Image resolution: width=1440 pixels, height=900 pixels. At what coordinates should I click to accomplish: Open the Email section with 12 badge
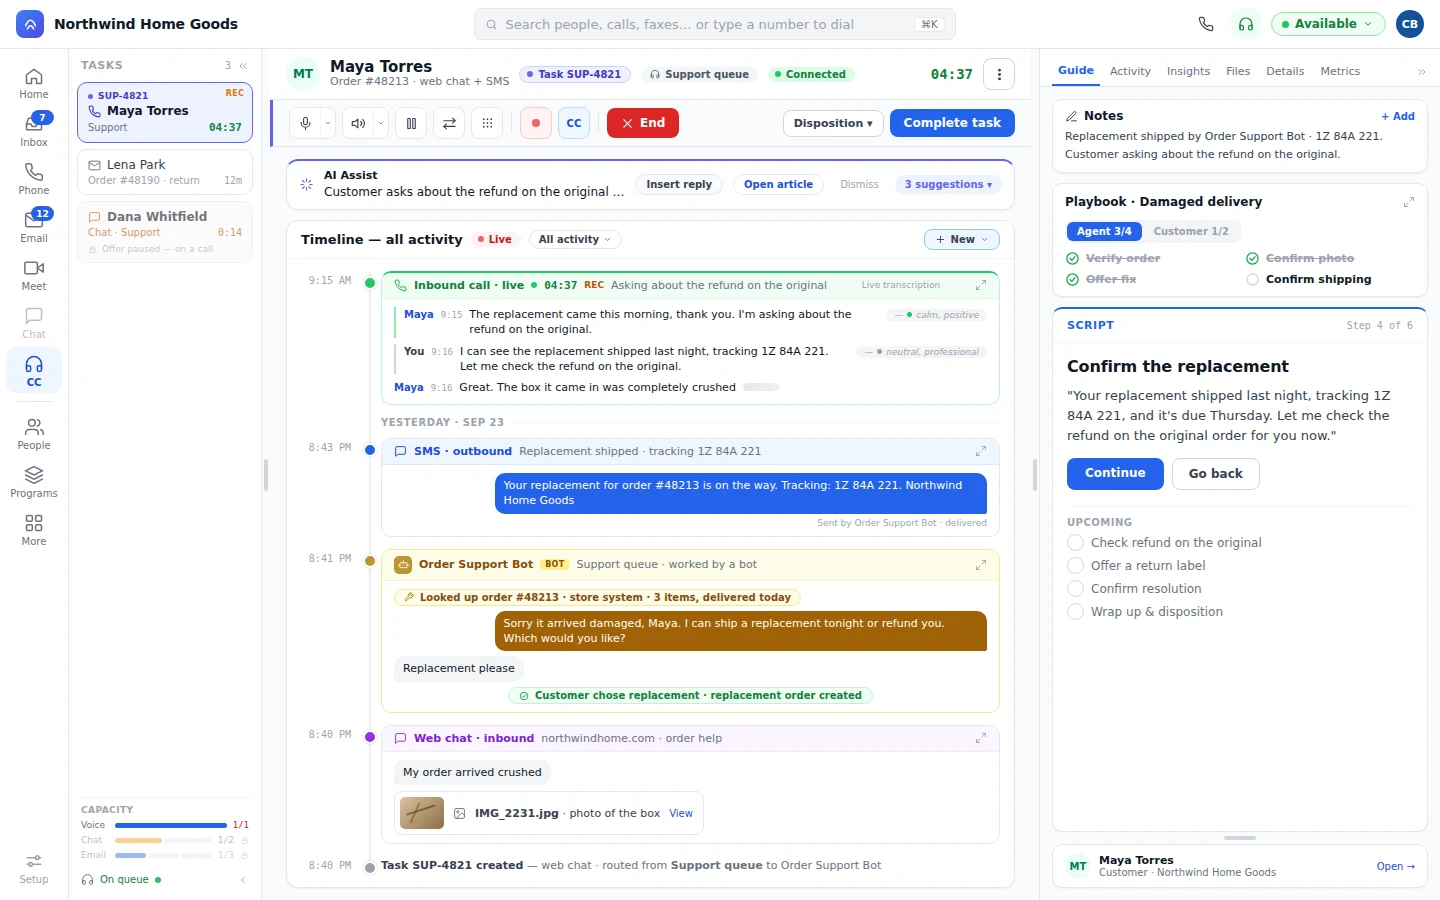click(34, 228)
